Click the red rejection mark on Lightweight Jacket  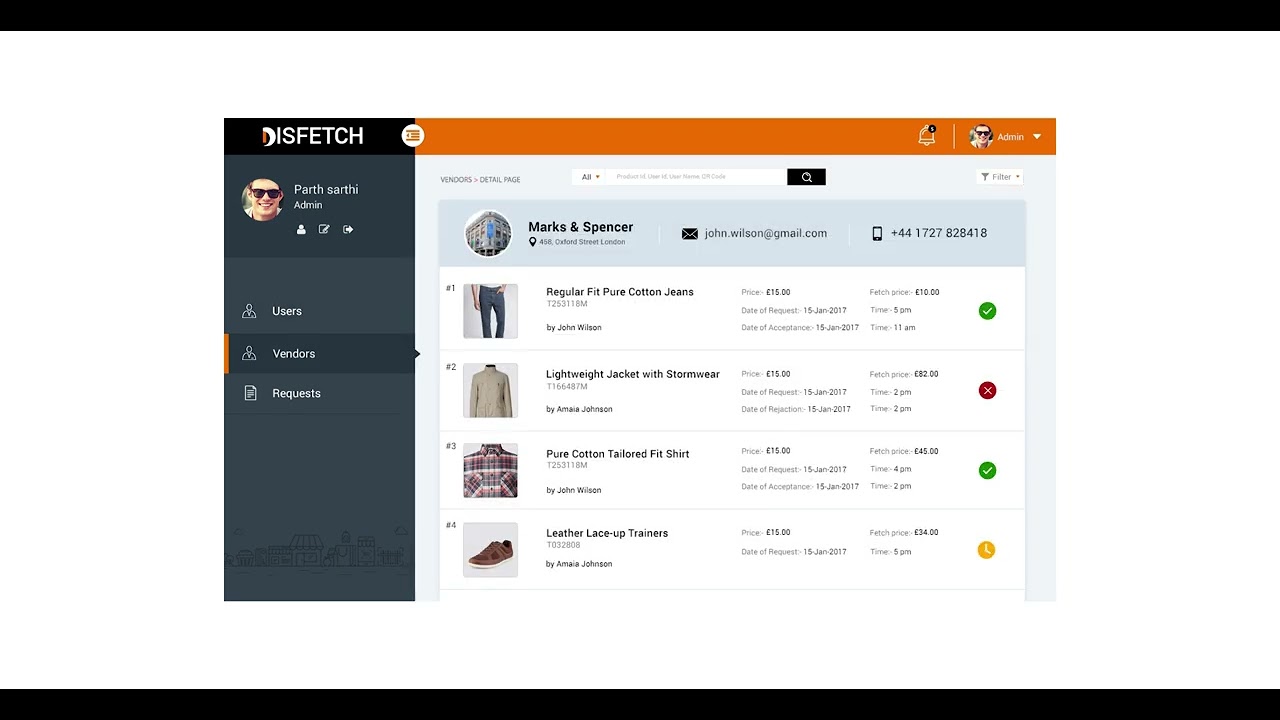tap(987, 390)
